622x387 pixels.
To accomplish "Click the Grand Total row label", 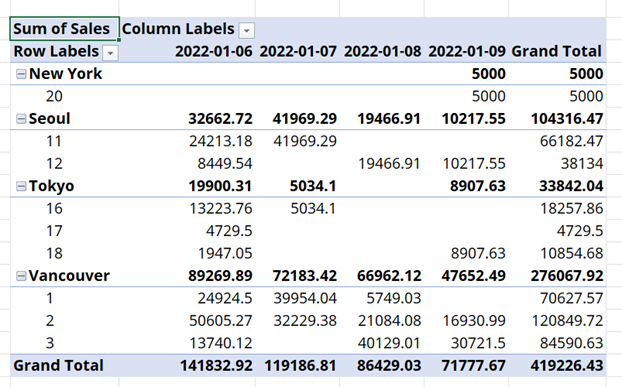I will coord(58,365).
